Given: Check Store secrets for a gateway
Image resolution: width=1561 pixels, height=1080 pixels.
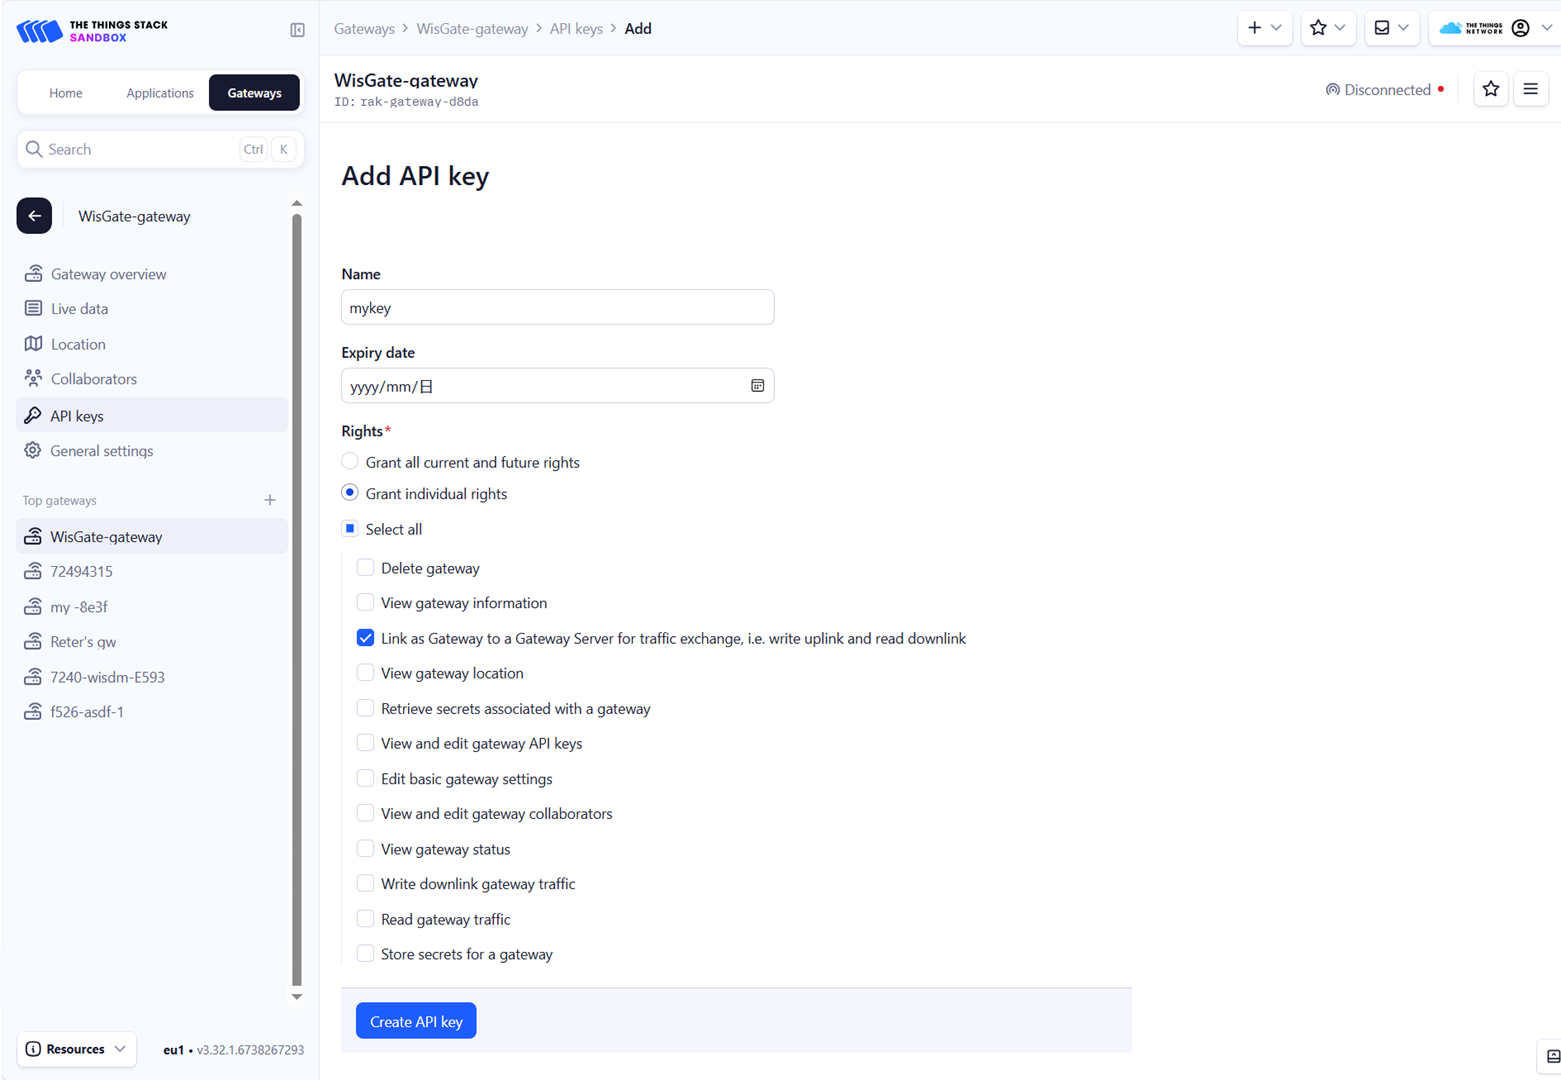Looking at the screenshot, I should coord(365,953).
